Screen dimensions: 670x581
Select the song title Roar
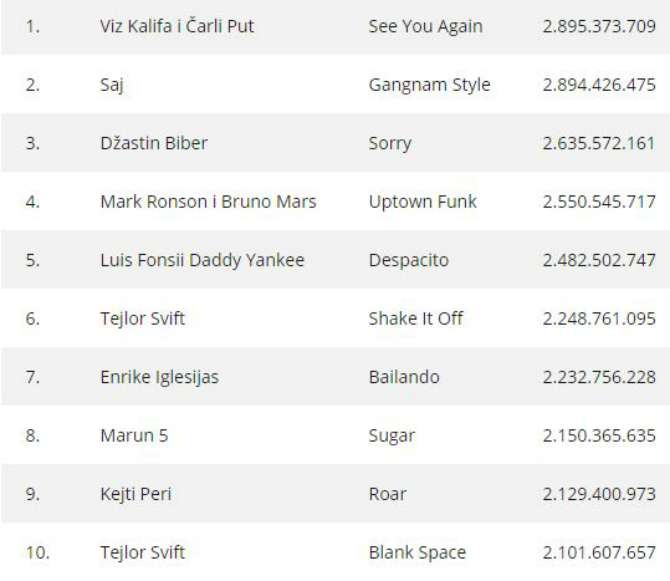[388, 494]
